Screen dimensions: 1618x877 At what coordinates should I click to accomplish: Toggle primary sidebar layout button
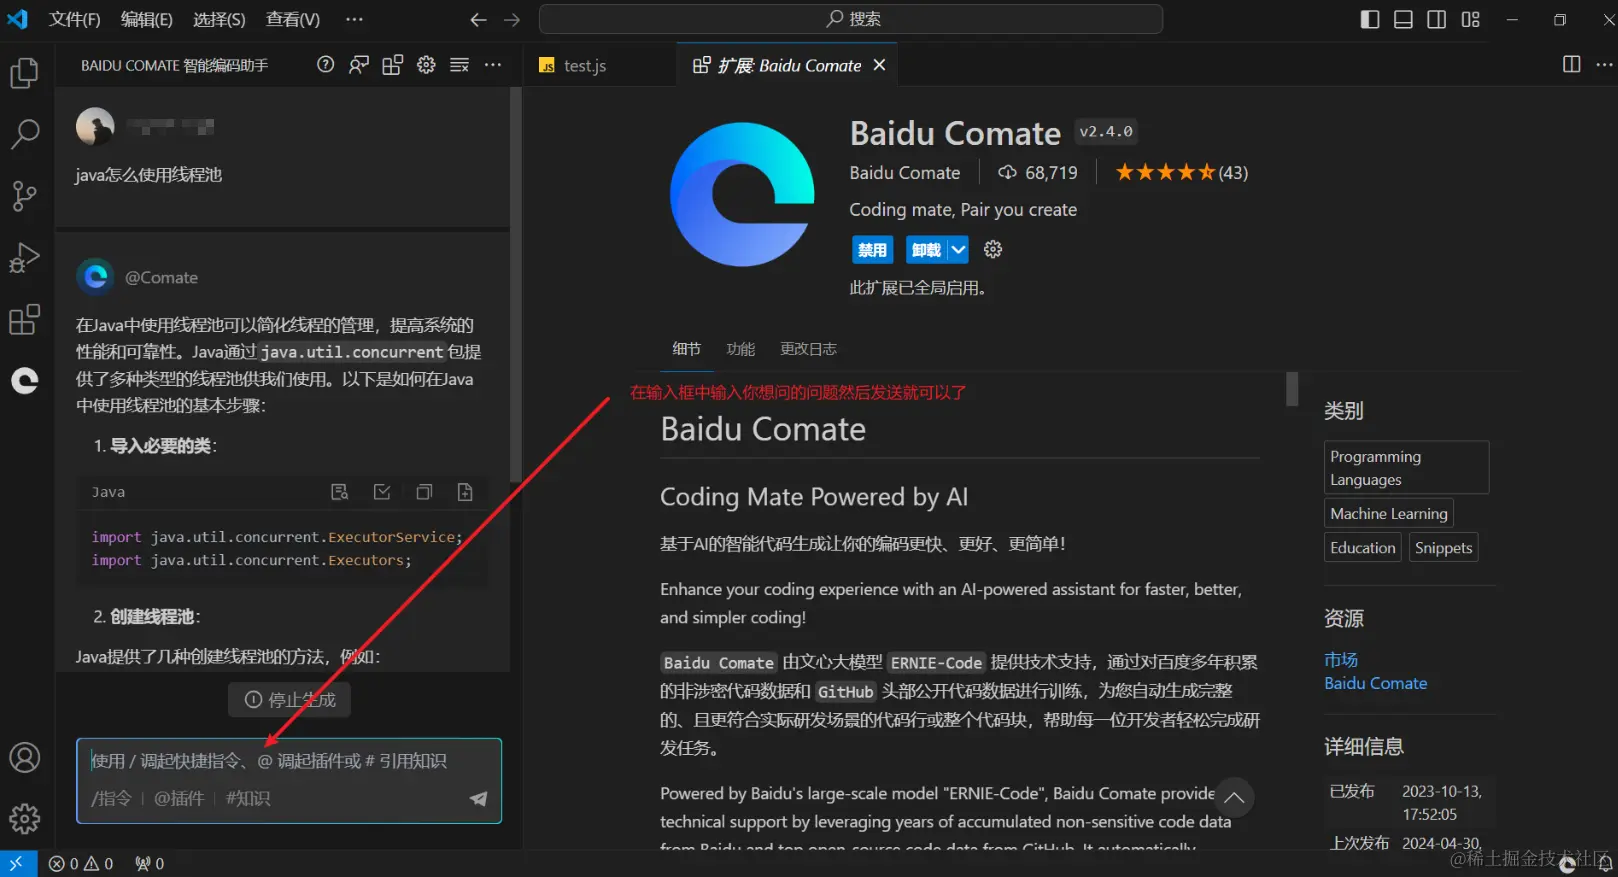point(1370,20)
